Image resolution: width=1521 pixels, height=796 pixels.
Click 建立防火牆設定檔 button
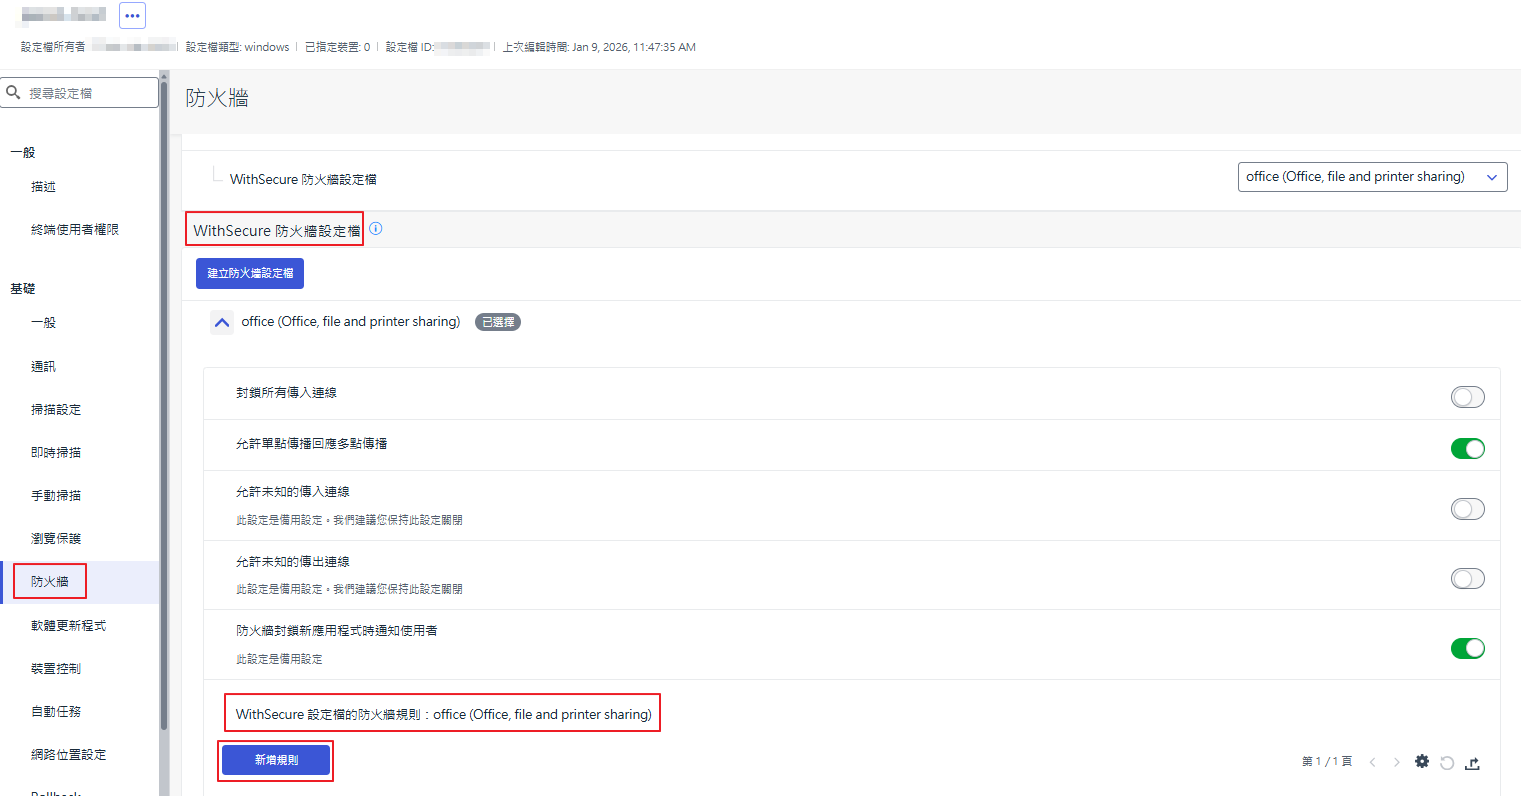point(250,273)
